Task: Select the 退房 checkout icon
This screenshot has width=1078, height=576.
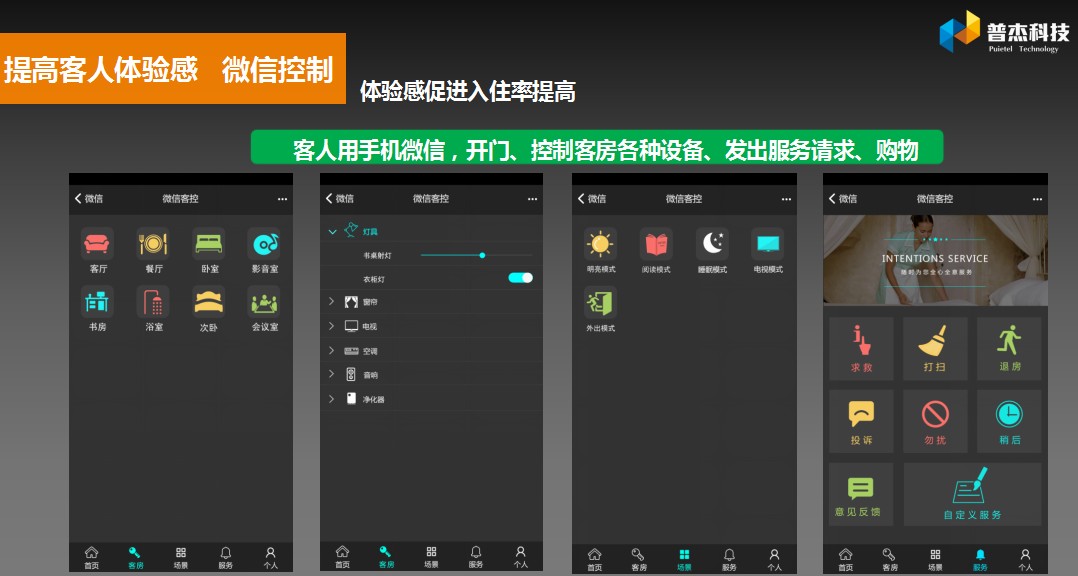Action: point(1008,348)
